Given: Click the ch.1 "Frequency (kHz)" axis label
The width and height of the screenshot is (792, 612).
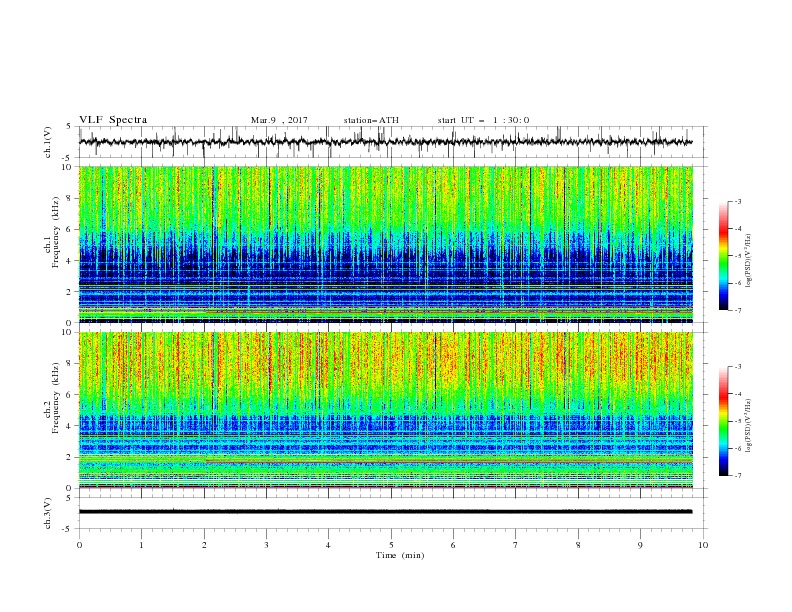Looking at the screenshot, I should coord(56,231).
